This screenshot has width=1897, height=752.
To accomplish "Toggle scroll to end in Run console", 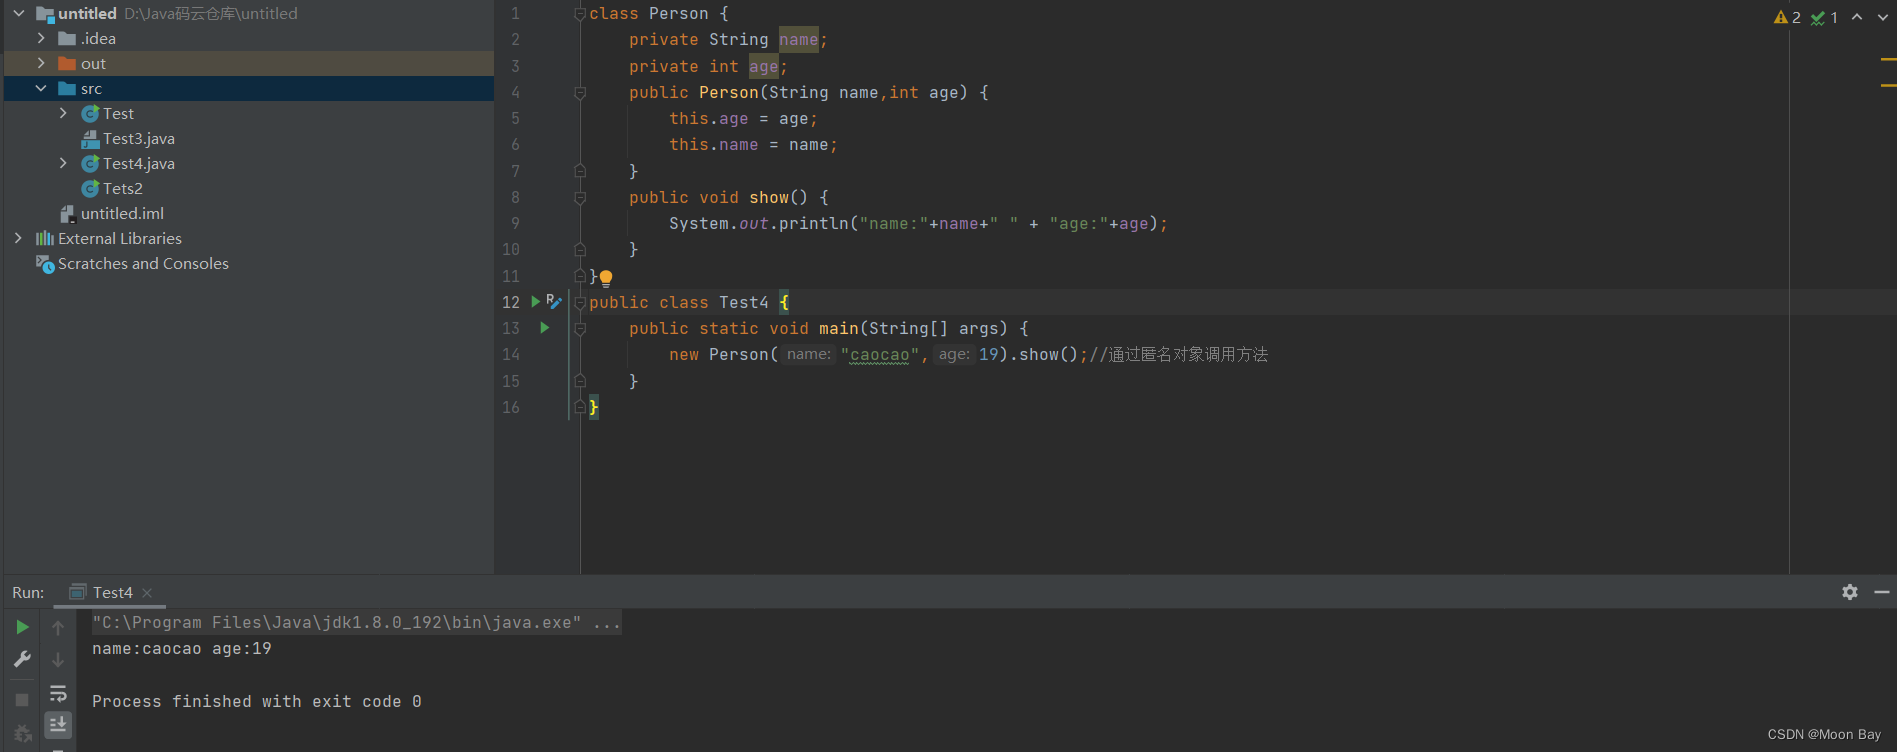I will (58, 724).
